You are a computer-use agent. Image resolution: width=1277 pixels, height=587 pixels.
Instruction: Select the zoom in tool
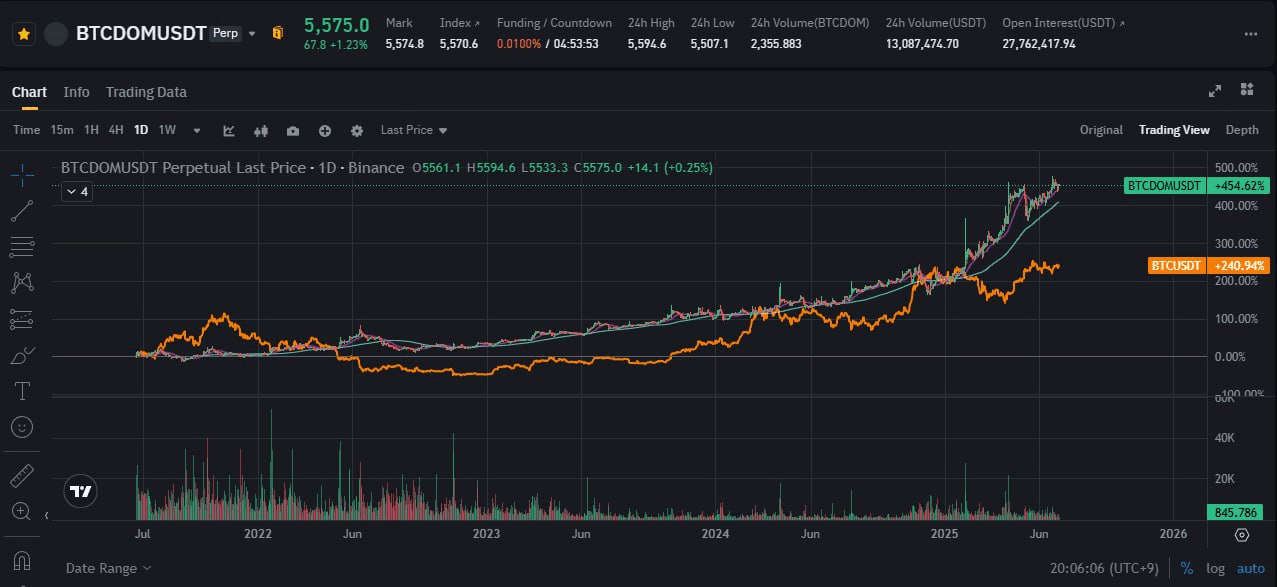[22, 511]
